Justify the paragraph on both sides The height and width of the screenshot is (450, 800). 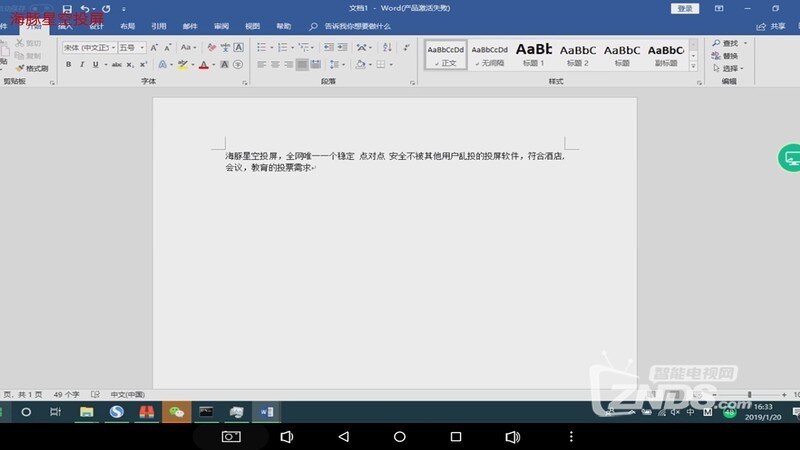[302, 64]
